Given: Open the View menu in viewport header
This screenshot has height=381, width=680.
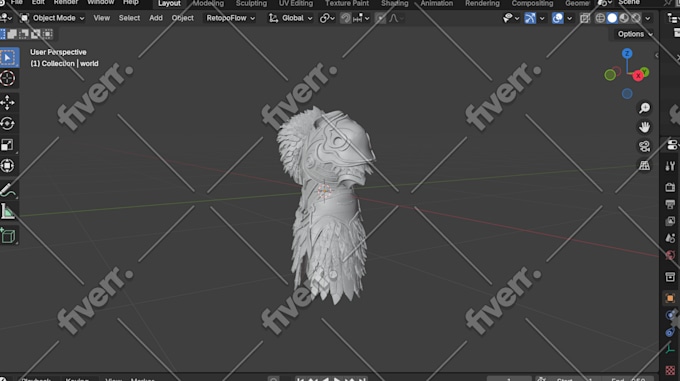Looking at the screenshot, I should click(x=101, y=18).
